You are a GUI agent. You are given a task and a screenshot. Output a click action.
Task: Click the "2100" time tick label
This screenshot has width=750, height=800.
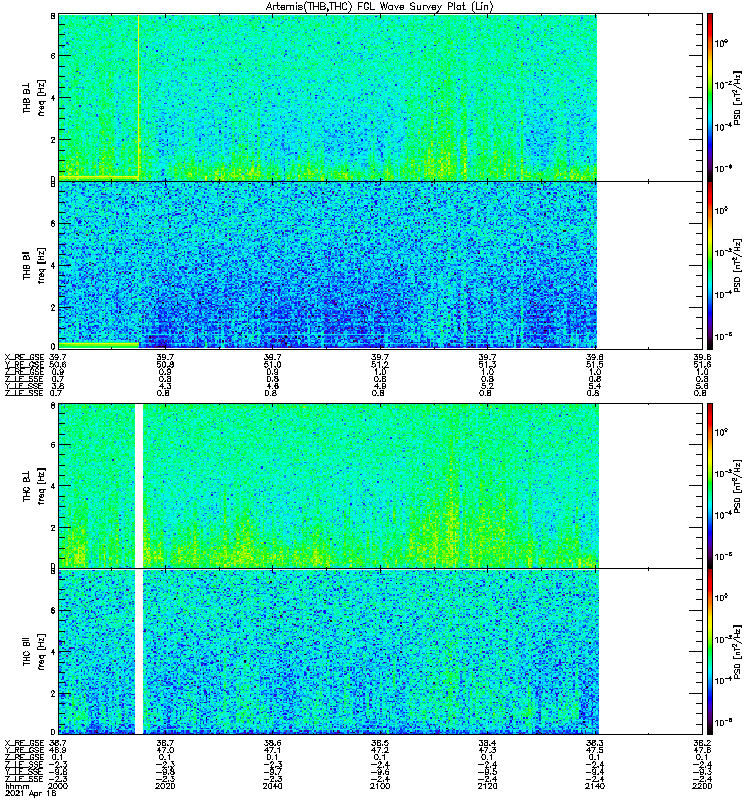click(380, 786)
